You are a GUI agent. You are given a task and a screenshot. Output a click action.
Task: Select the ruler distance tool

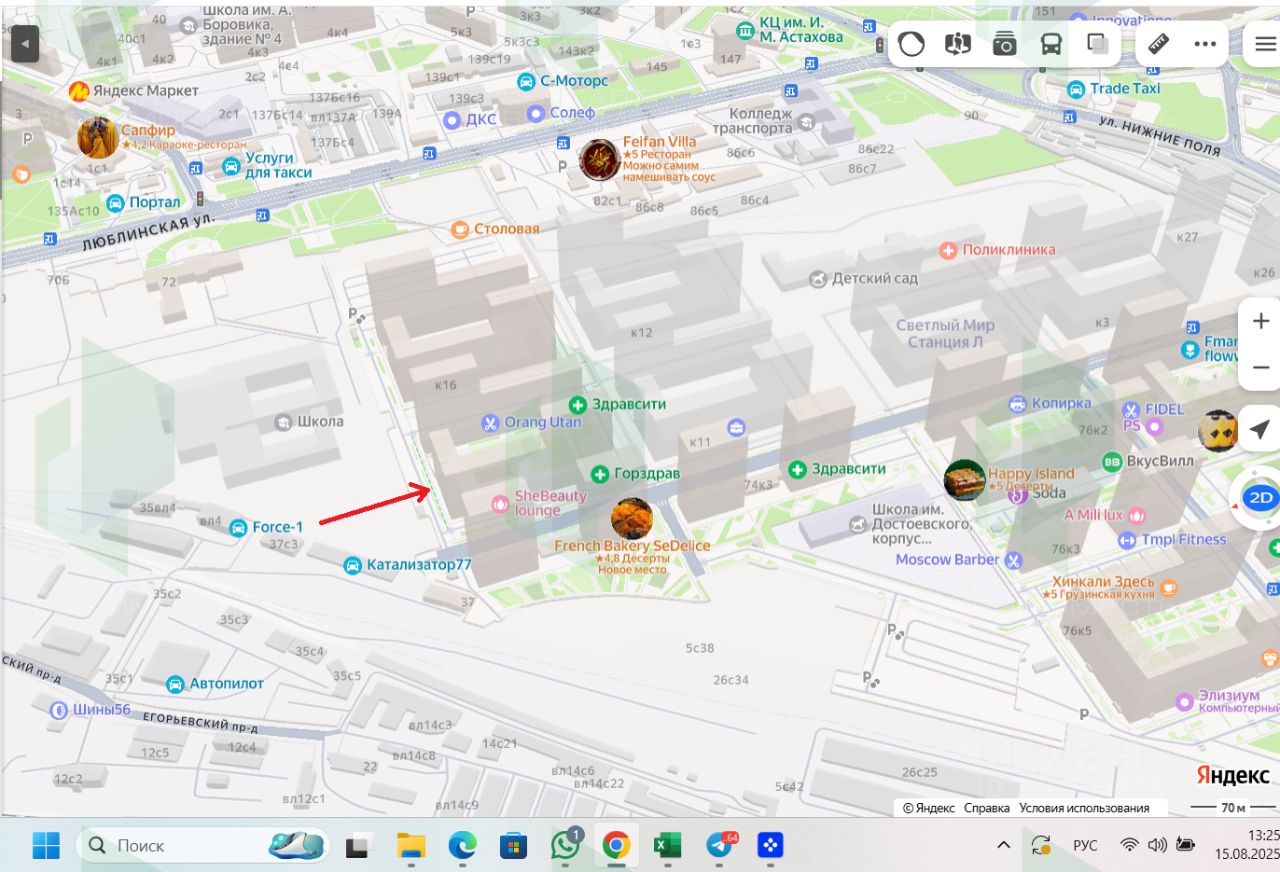tap(1159, 43)
